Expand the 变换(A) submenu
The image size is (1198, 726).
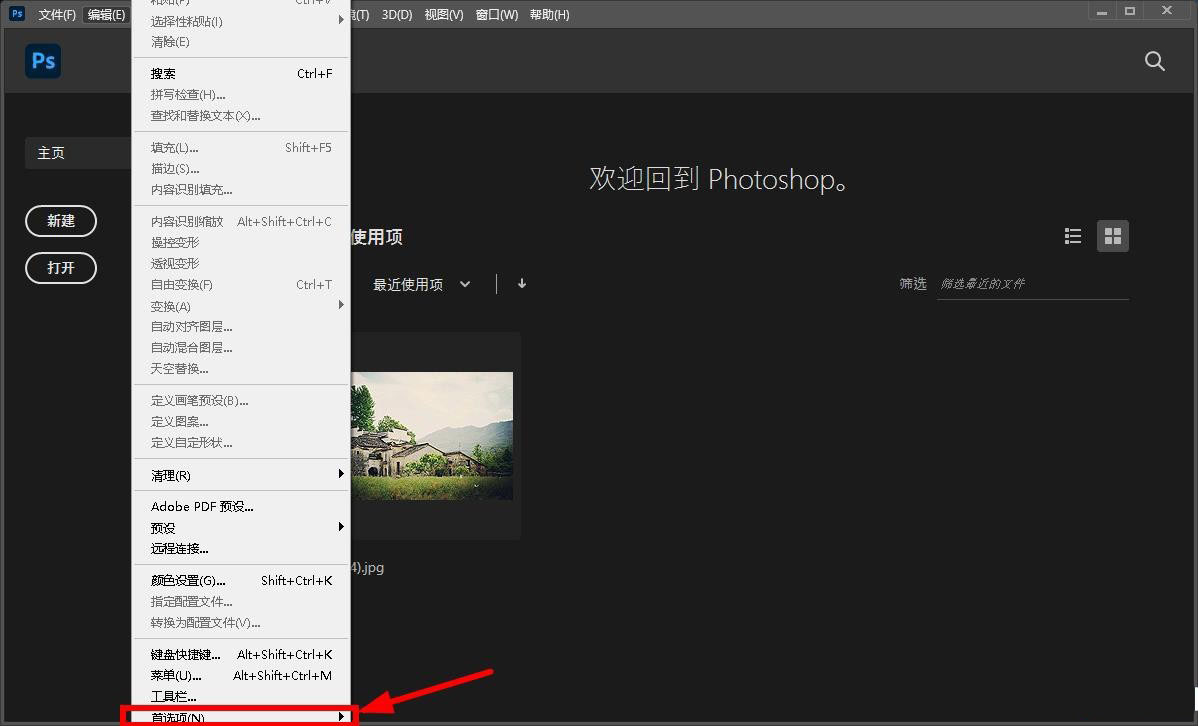point(241,306)
